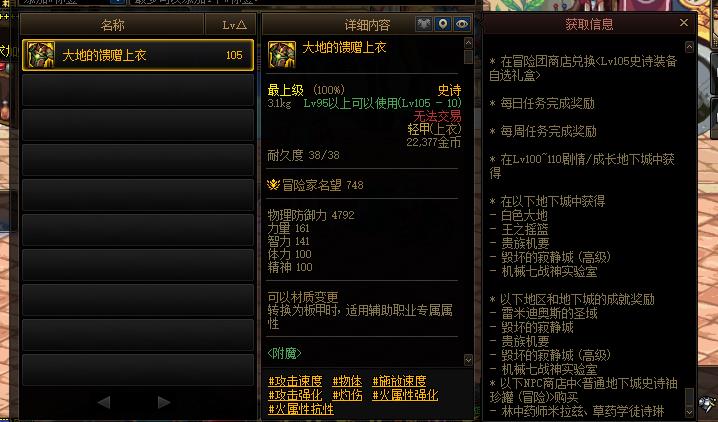Click the #火属性强化 tag link

tap(405, 395)
